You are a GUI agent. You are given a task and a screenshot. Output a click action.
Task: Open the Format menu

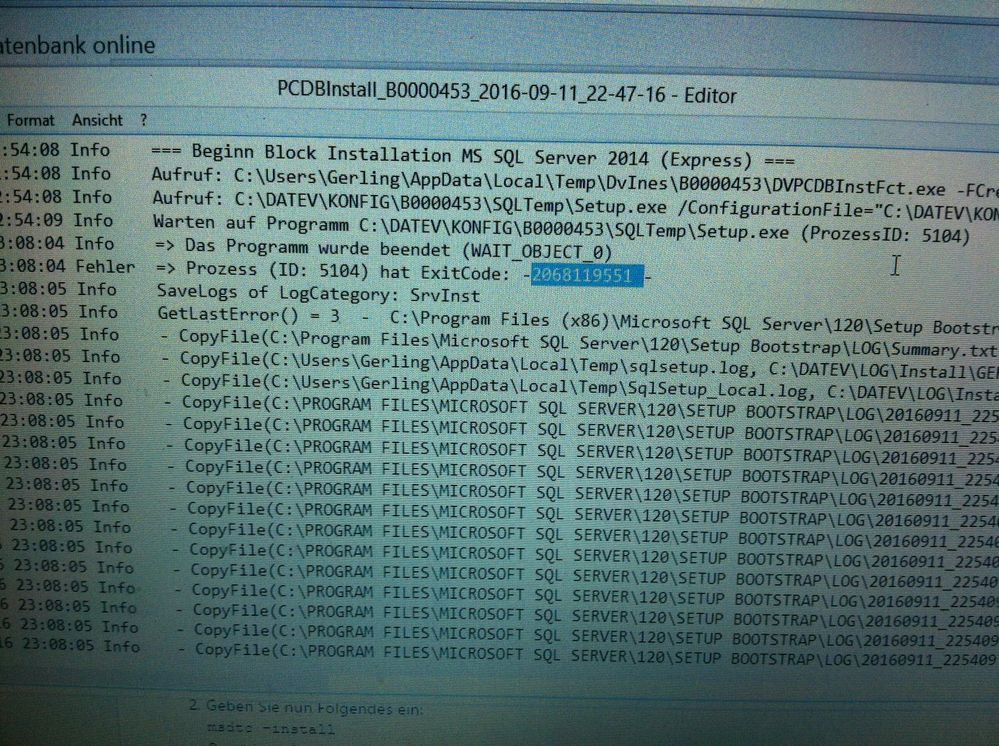[x=30, y=120]
